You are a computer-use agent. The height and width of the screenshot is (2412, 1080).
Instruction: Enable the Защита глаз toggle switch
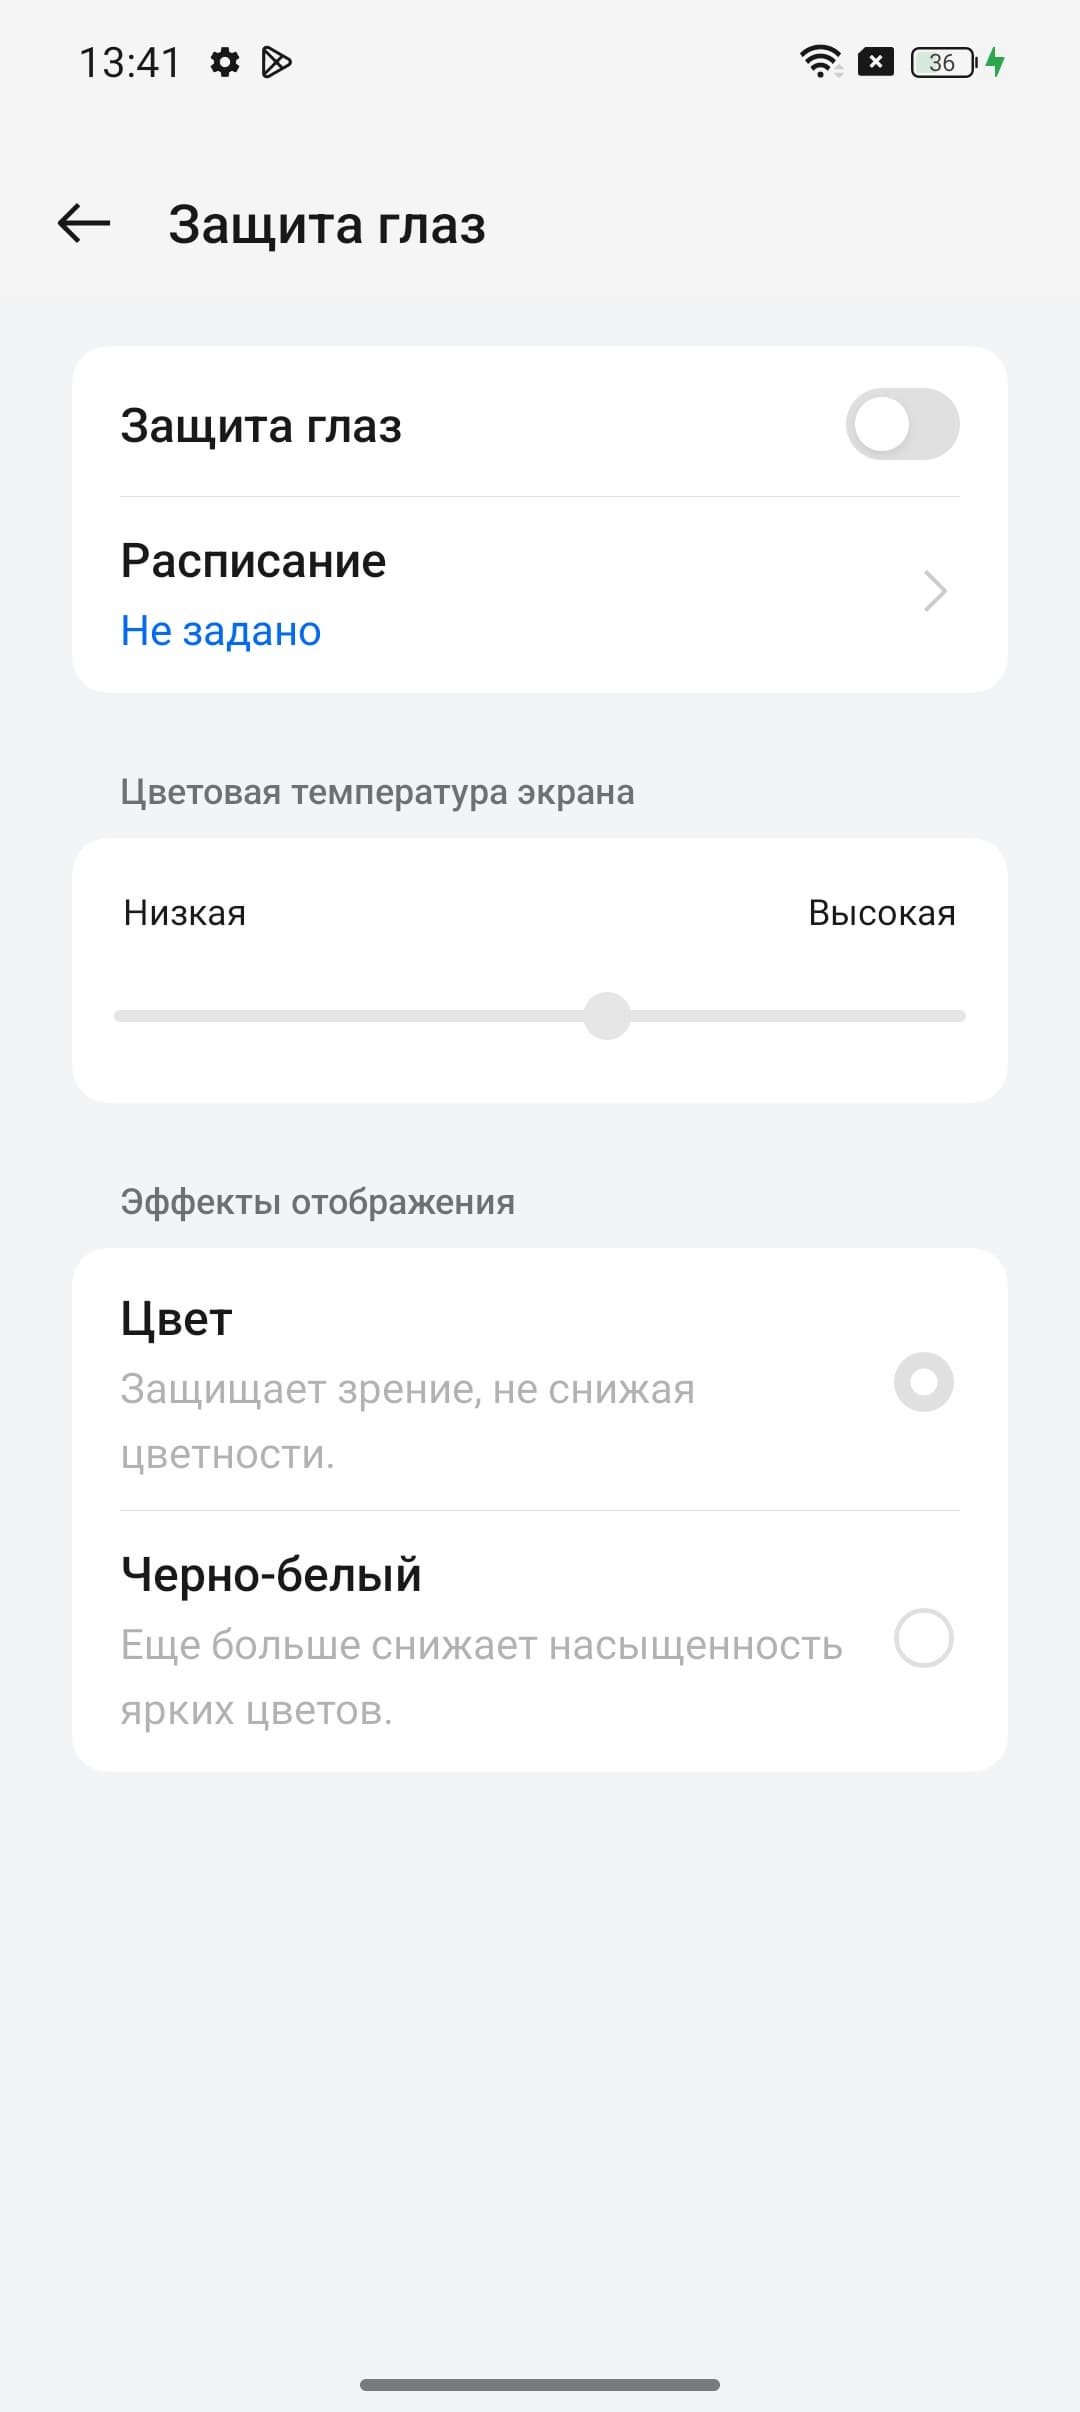click(902, 424)
